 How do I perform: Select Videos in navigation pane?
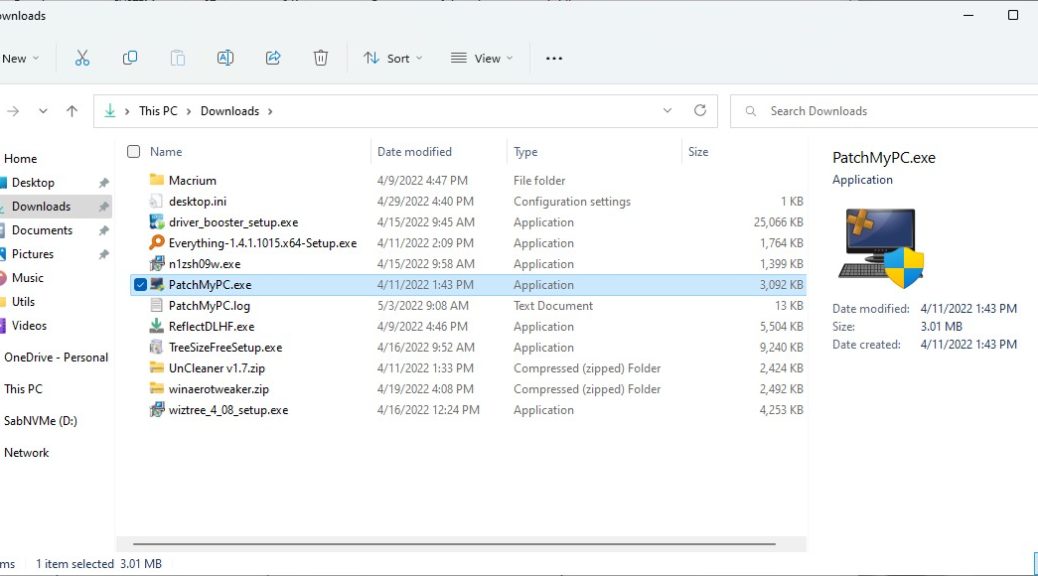pyautogui.click(x=29, y=326)
